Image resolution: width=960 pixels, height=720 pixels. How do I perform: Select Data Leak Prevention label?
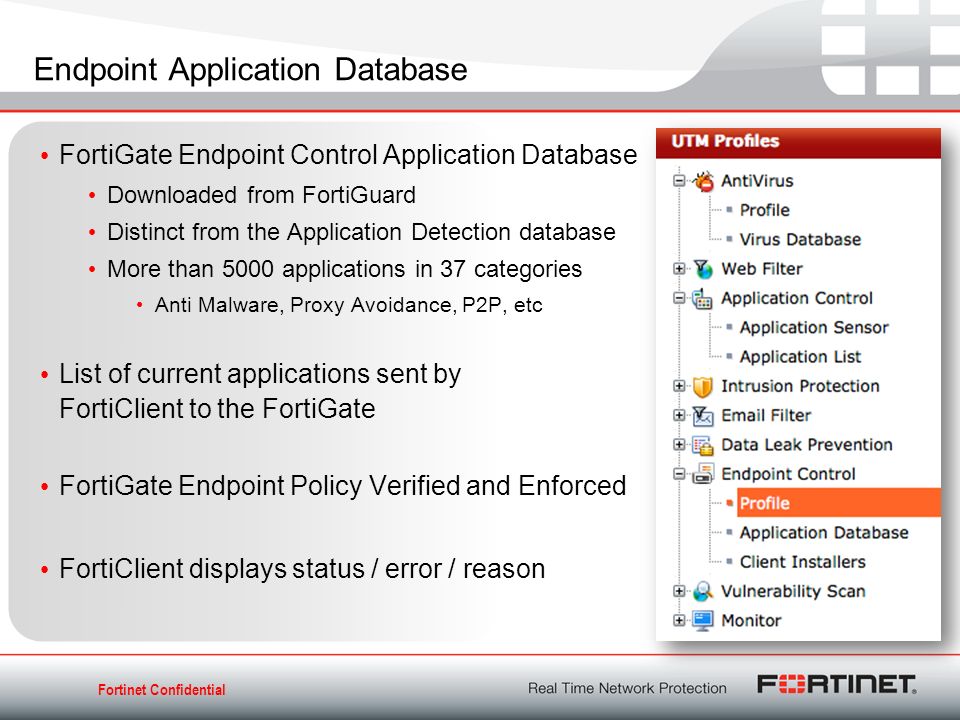[806, 445]
